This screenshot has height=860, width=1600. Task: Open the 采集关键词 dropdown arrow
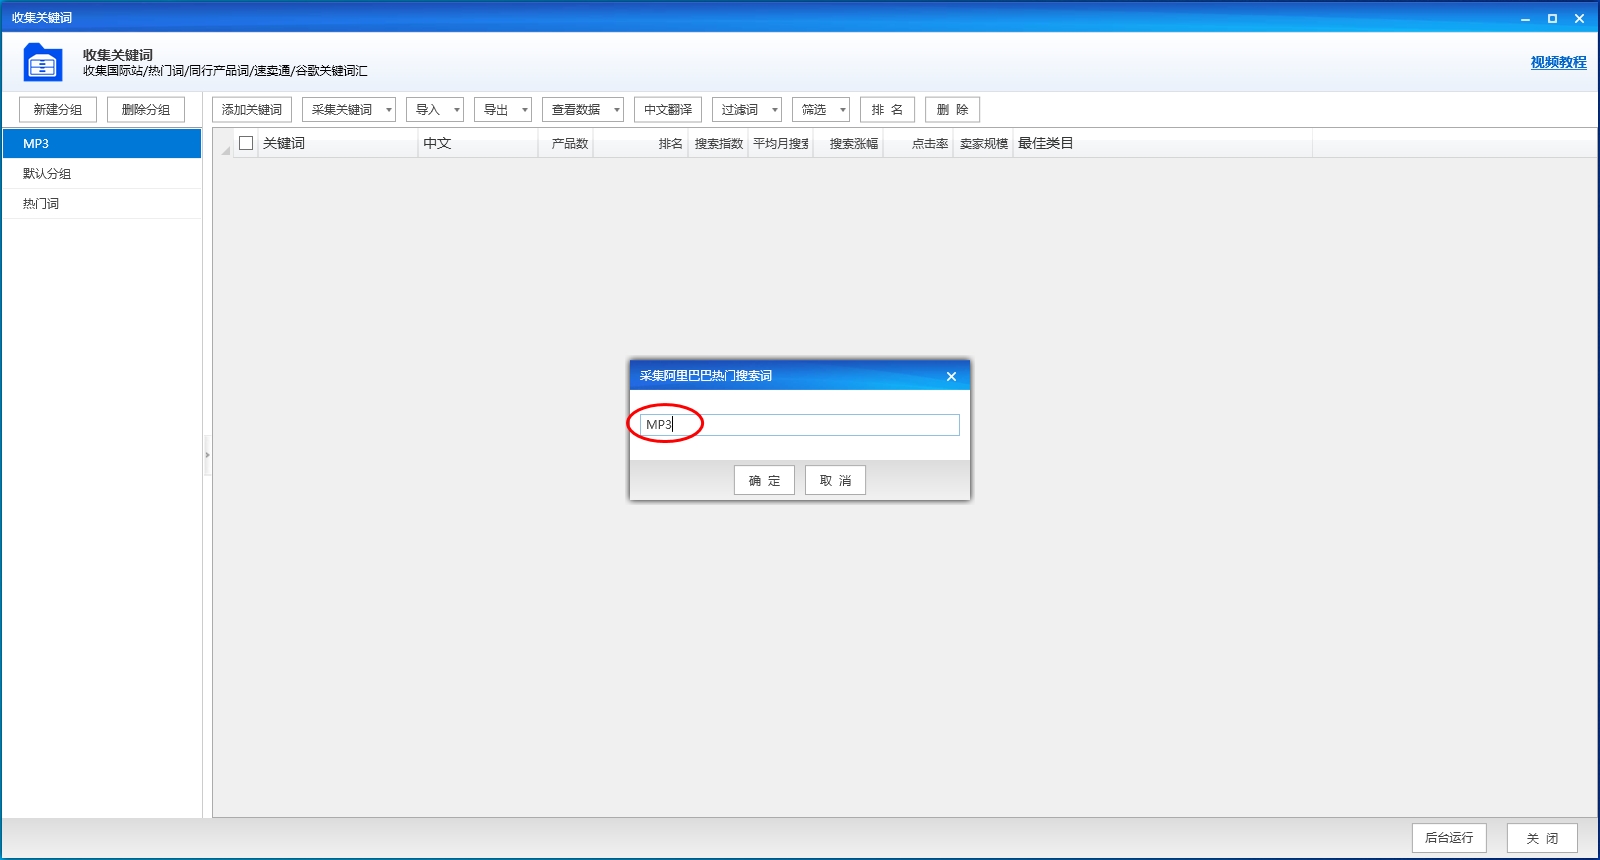[388, 110]
